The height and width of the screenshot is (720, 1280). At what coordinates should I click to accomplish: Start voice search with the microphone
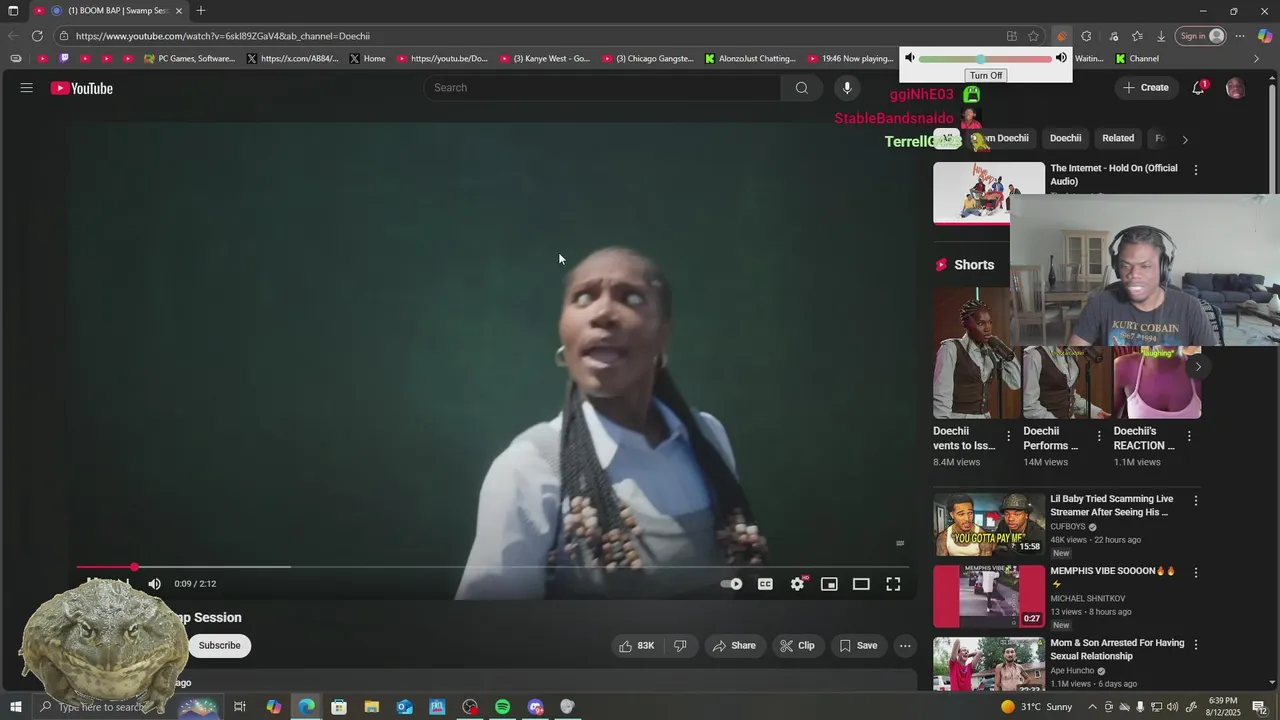[x=847, y=88]
